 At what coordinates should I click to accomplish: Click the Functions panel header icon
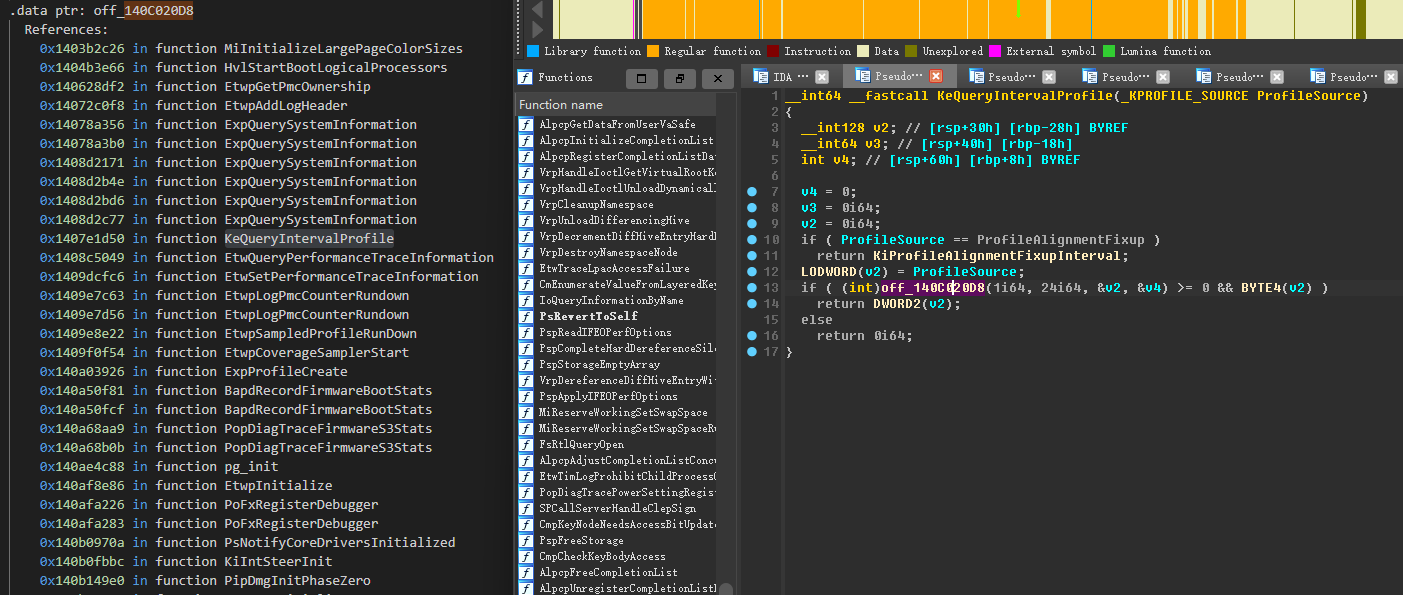point(525,77)
